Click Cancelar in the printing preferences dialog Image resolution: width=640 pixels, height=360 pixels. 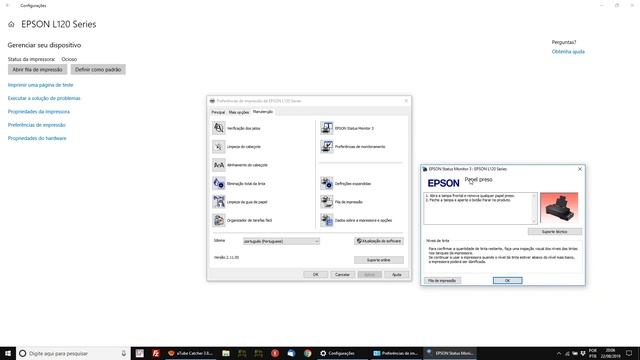pos(342,274)
